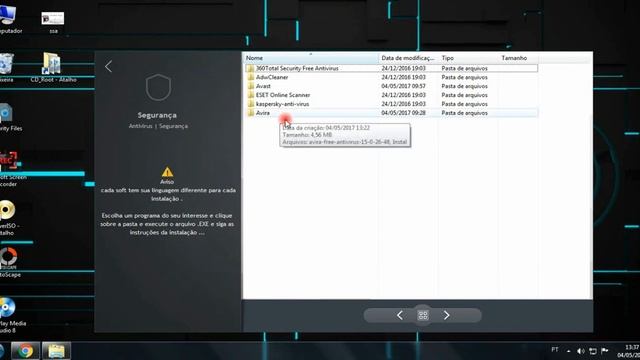Open the AdwCleaner folder icon
The width and height of the screenshot is (640, 360).
point(251,77)
